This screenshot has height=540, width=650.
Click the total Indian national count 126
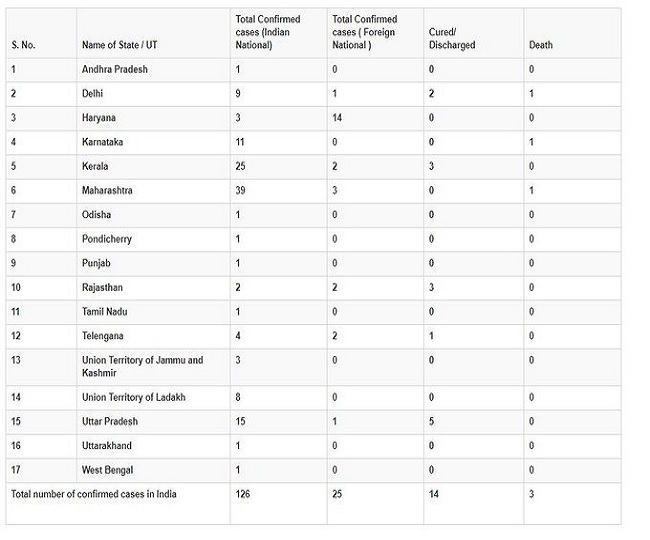coord(243,494)
